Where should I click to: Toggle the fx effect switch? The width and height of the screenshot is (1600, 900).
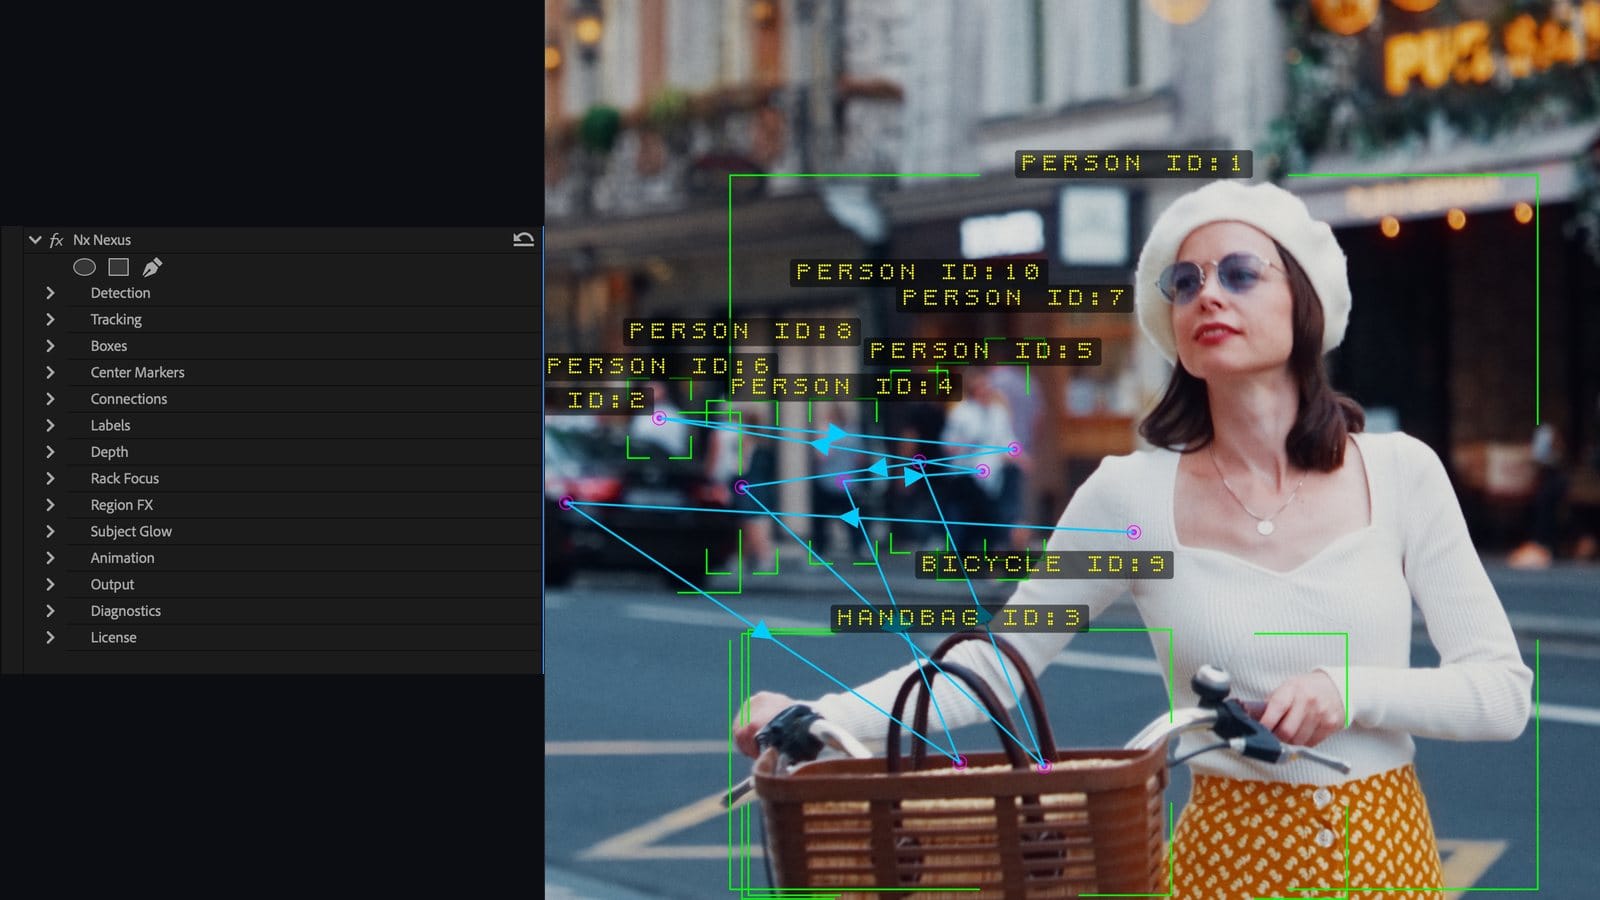pos(57,240)
